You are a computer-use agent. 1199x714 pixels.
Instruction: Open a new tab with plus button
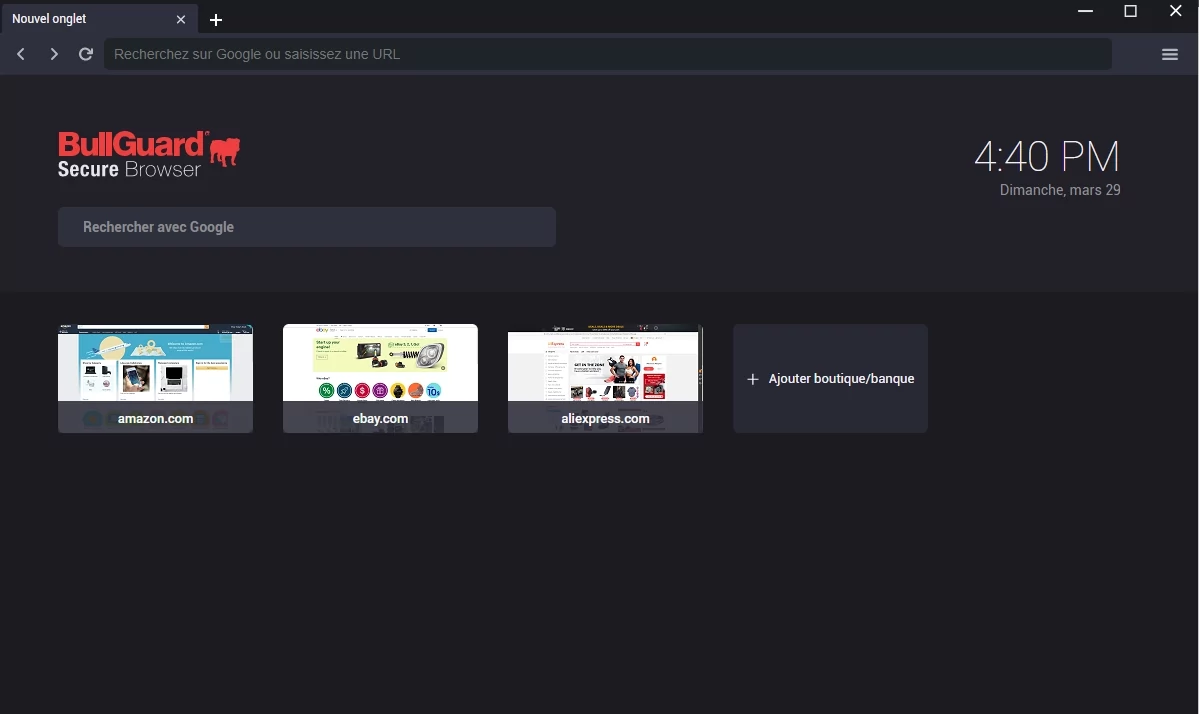pyautogui.click(x=216, y=20)
